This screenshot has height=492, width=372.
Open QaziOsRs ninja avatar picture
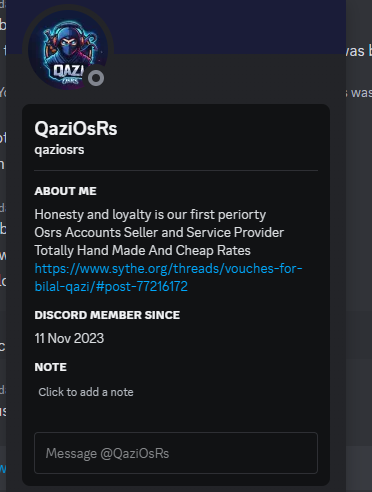pos(68,50)
